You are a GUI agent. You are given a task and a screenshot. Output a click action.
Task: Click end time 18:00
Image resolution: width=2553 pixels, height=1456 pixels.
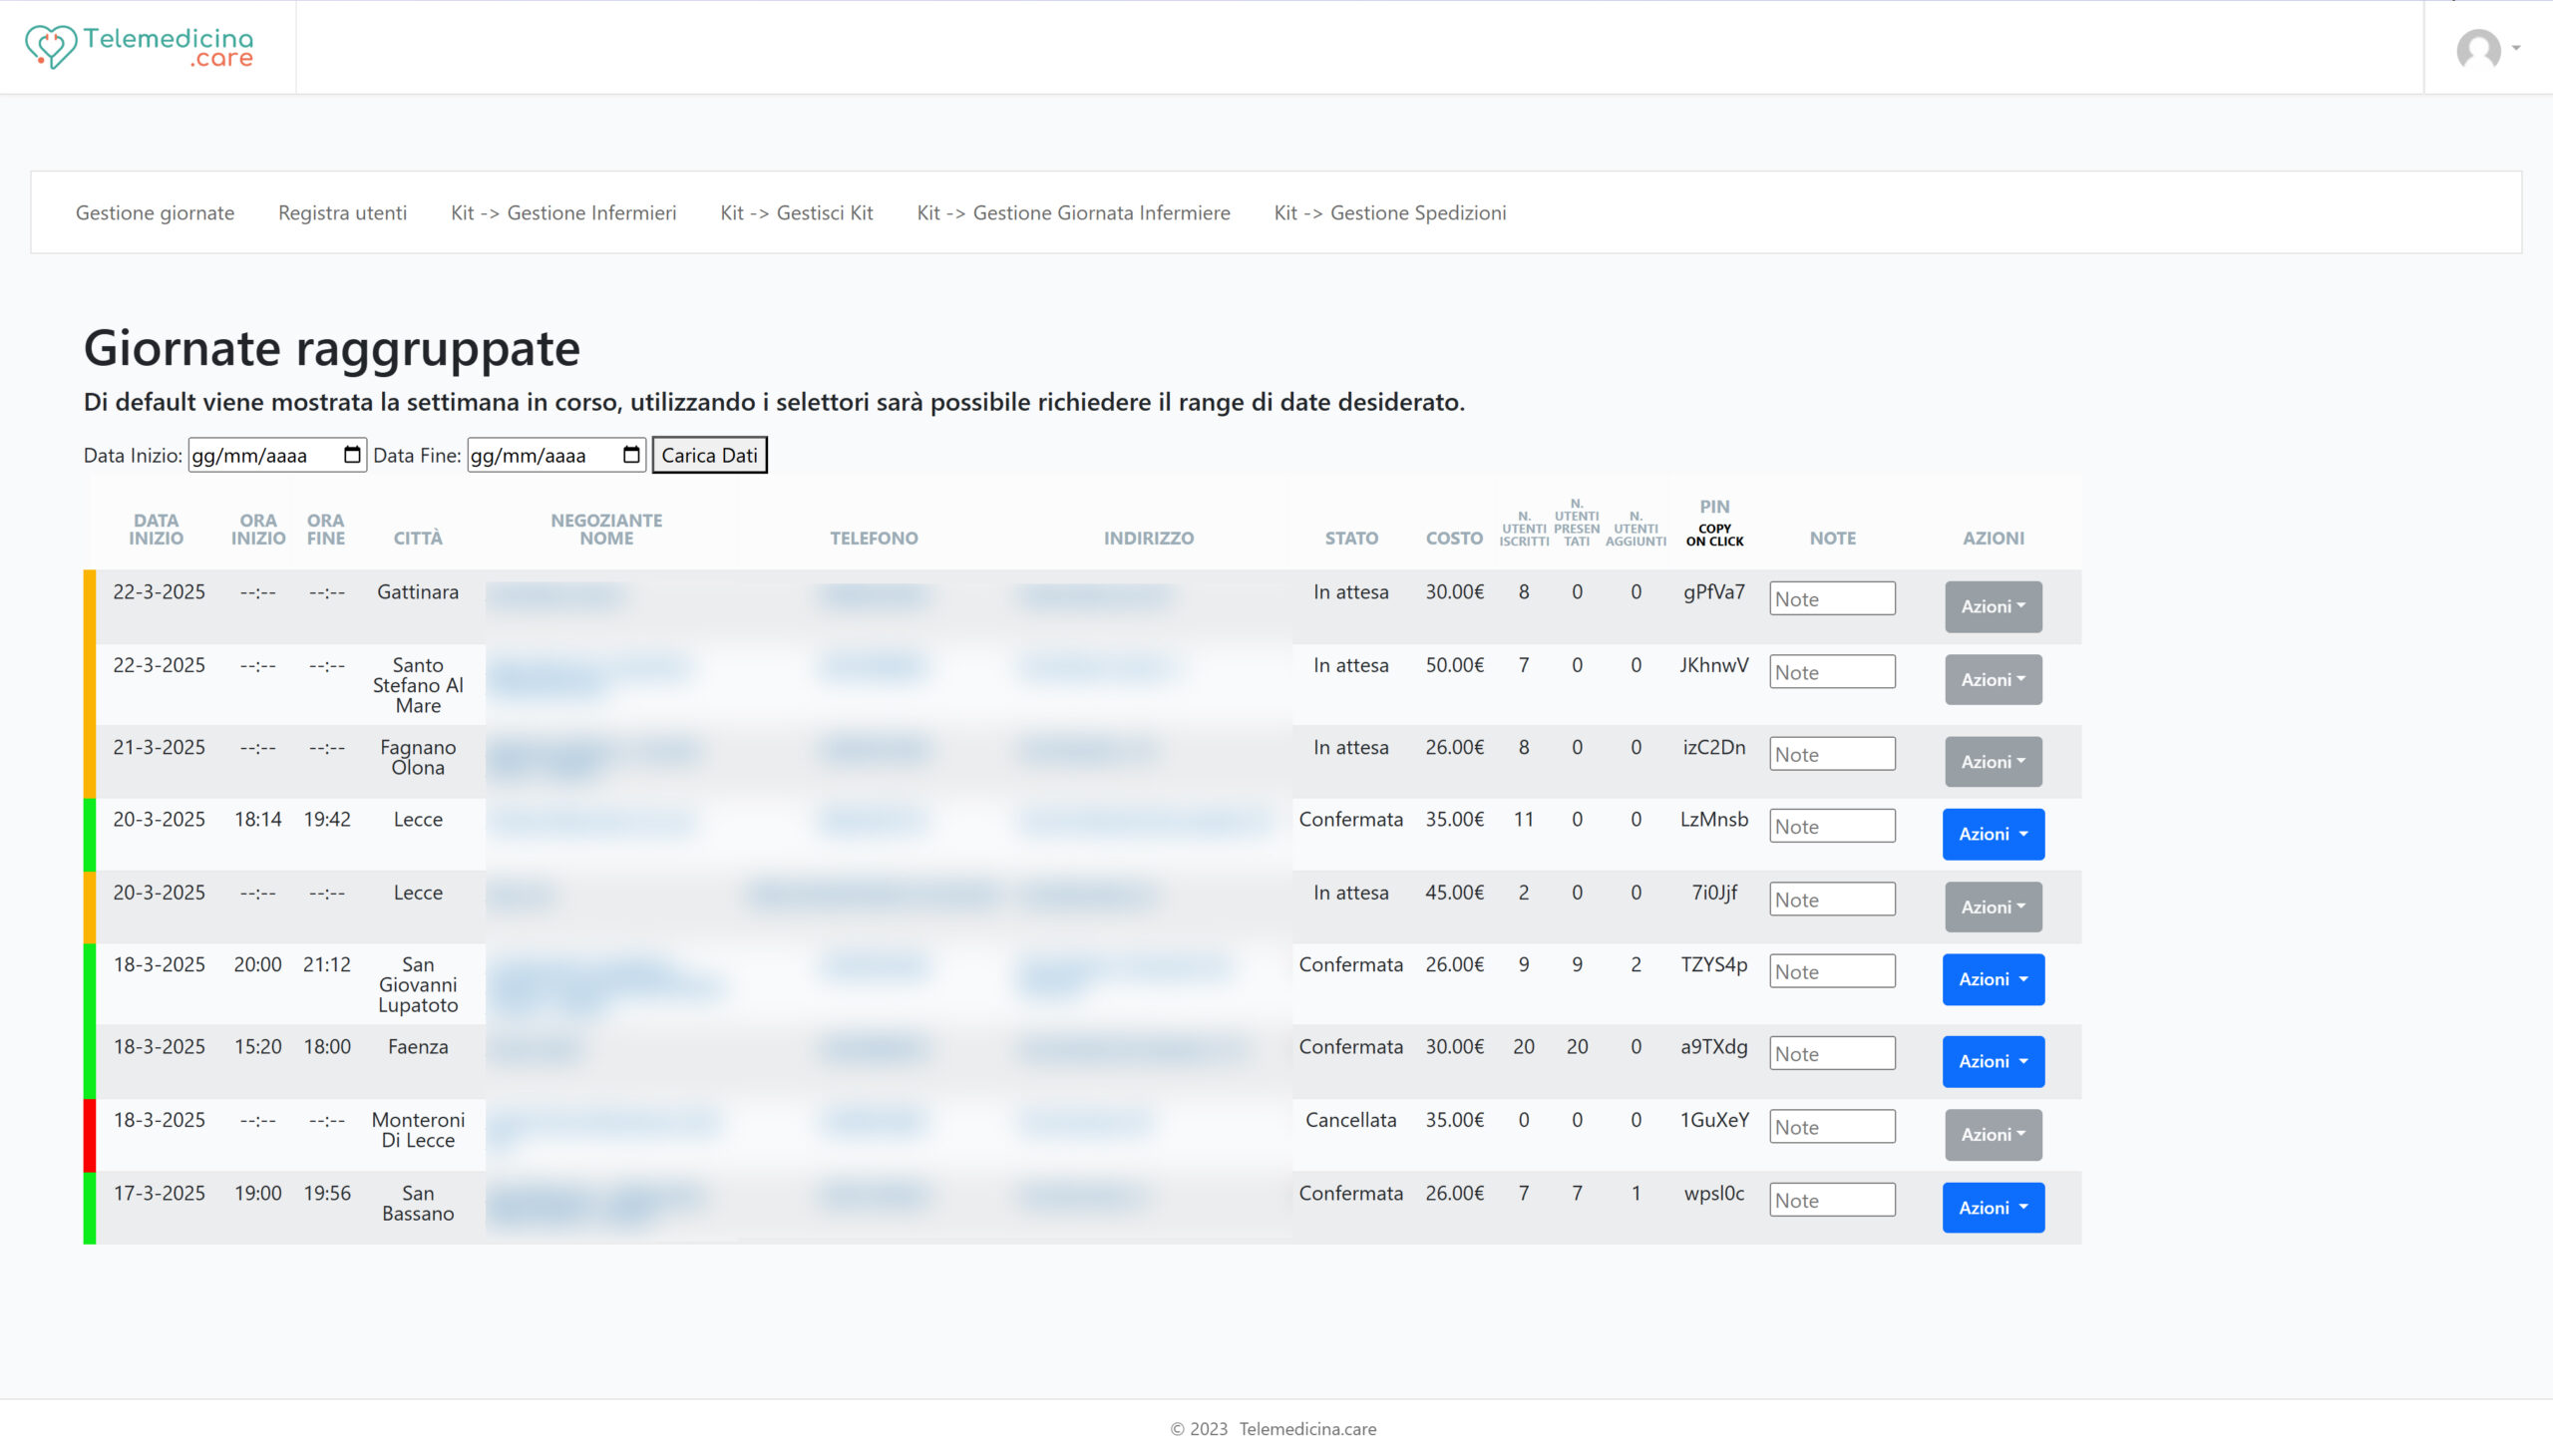(x=327, y=1046)
